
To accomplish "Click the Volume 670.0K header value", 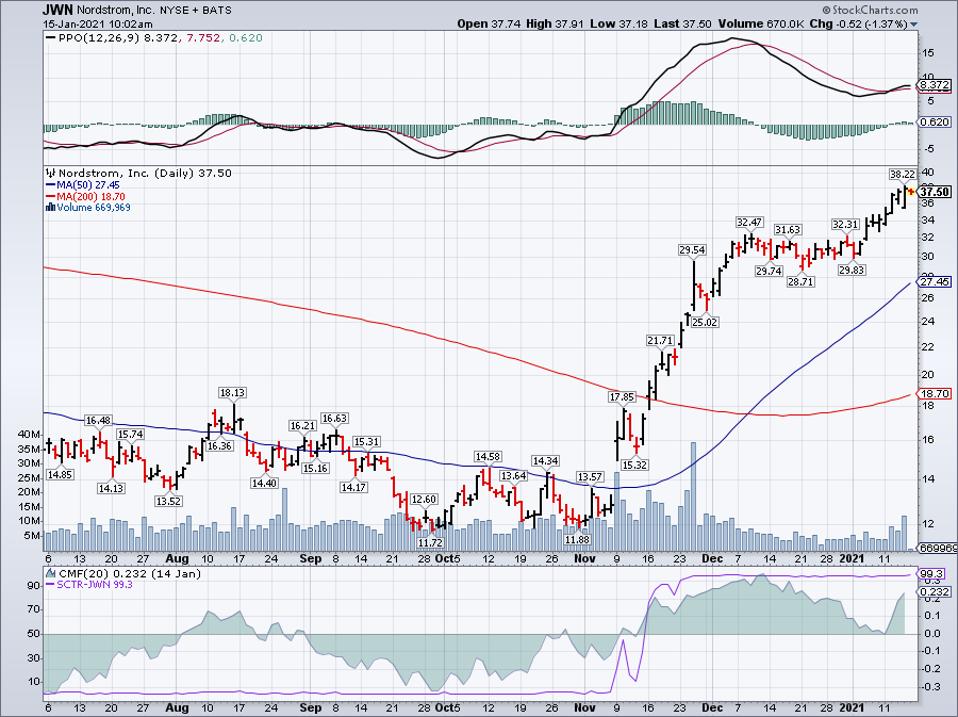I will (x=762, y=24).
